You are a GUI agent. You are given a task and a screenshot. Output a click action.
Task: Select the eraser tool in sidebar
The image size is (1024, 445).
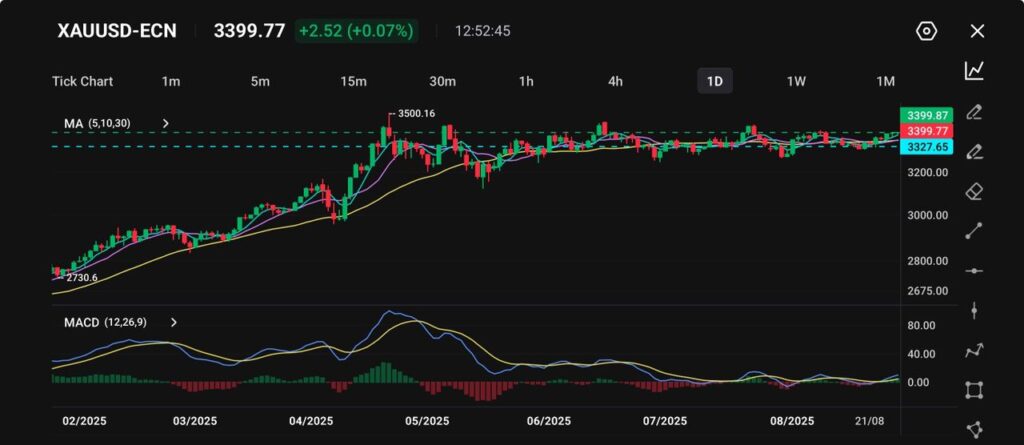974,191
